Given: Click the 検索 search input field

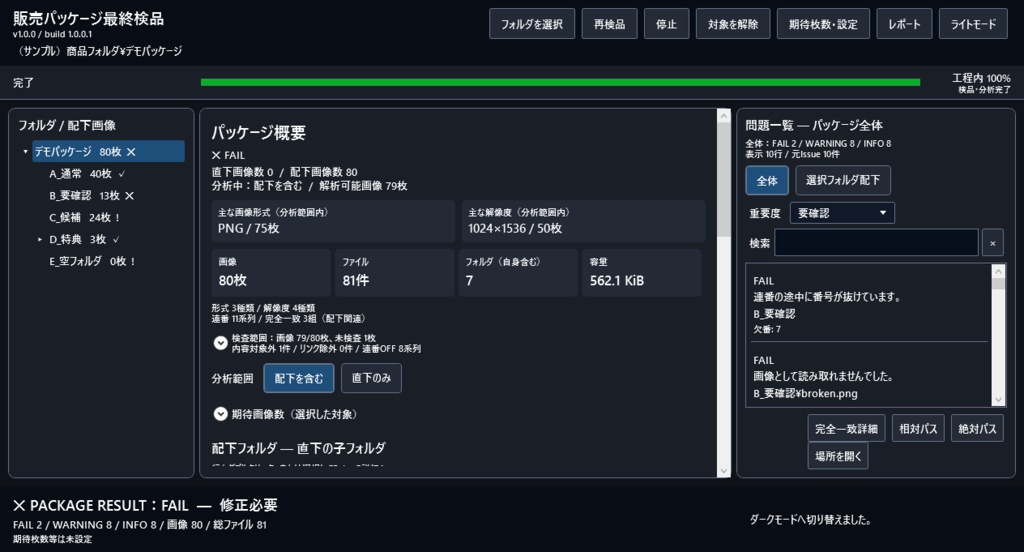Looking at the screenshot, I should [x=876, y=243].
